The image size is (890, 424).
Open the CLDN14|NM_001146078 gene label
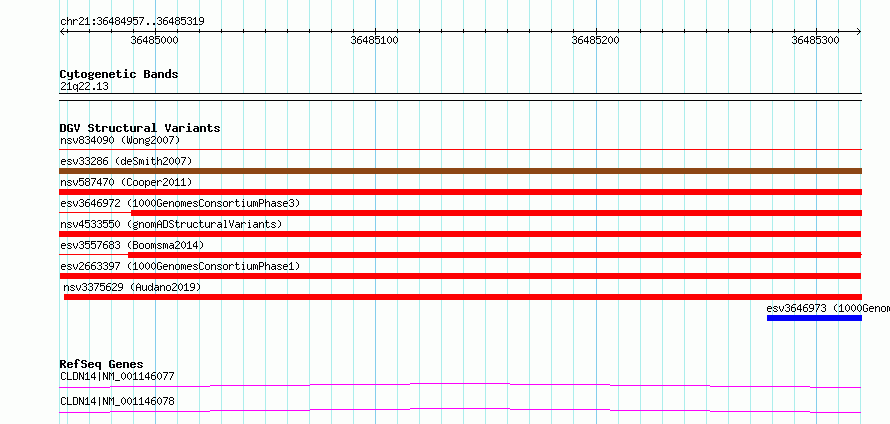point(117,402)
